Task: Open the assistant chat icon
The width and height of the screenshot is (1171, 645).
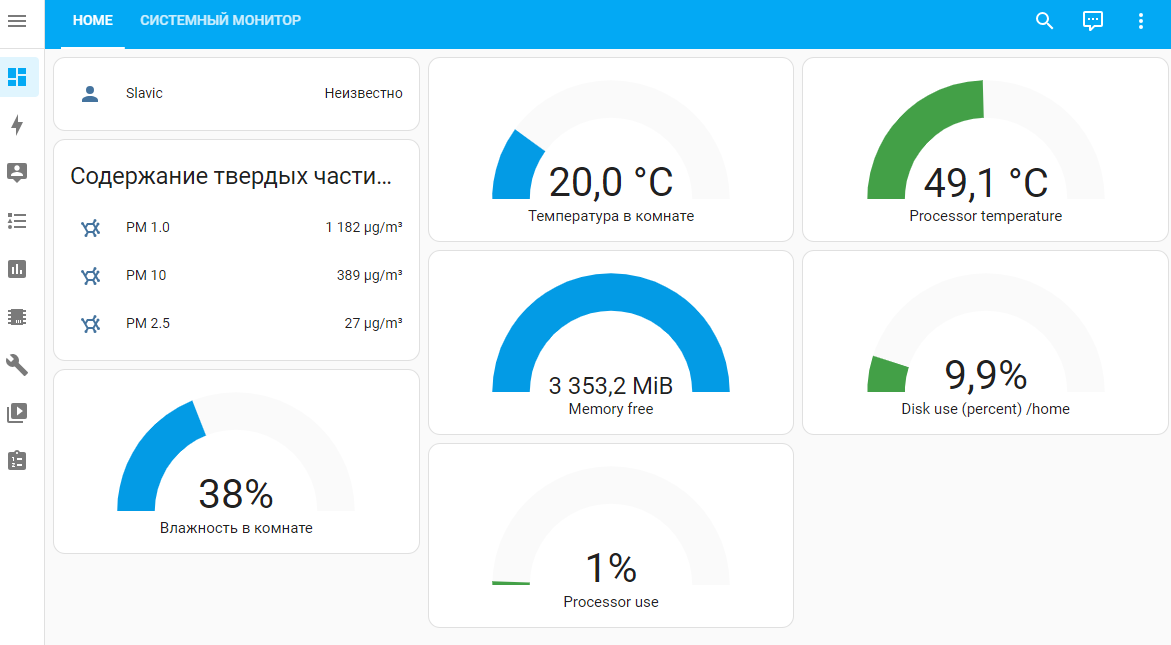Action: click(1093, 21)
